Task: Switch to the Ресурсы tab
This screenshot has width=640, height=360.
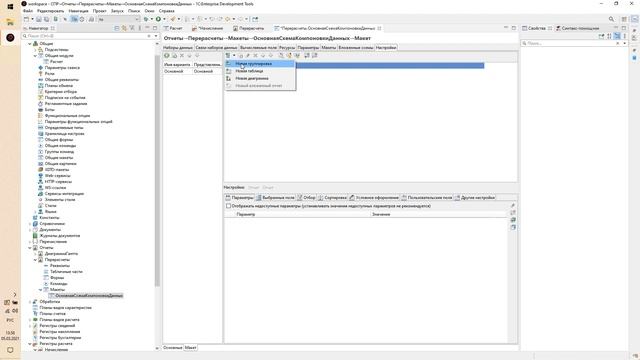Action: 287,48
